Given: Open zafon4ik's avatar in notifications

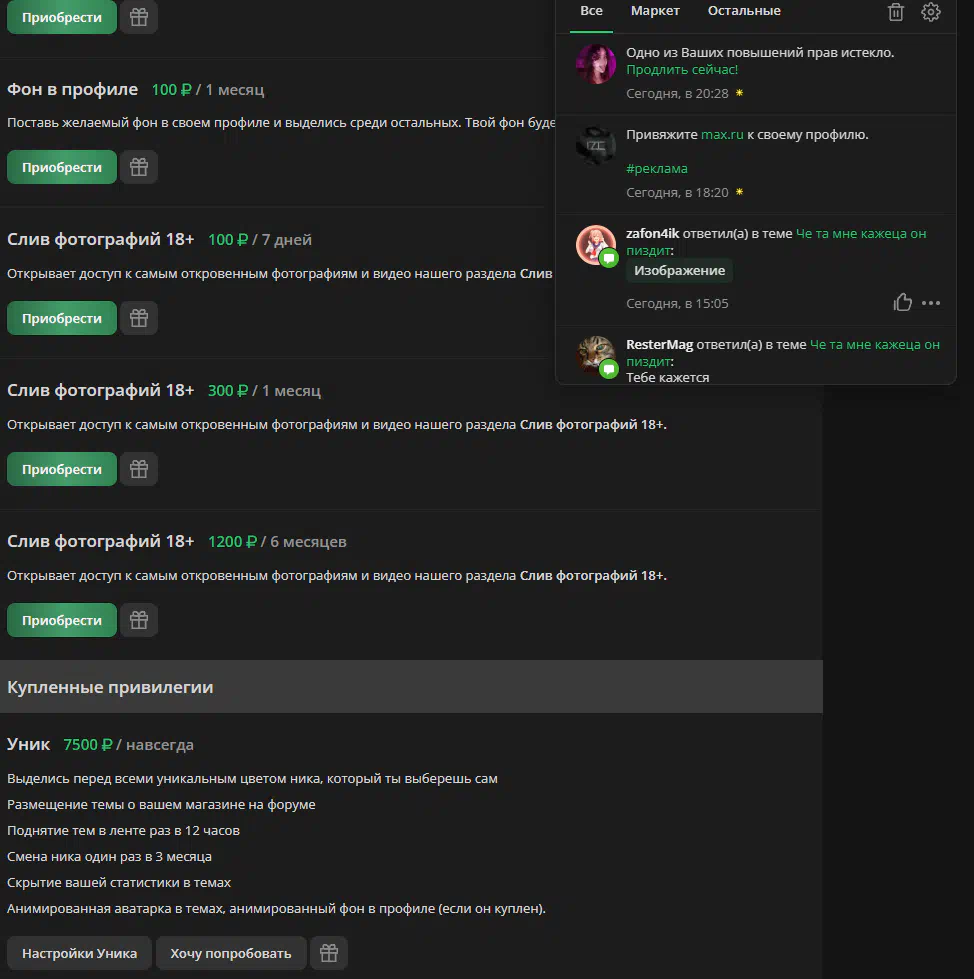Looking at the screenshot, I should [596, 245].
